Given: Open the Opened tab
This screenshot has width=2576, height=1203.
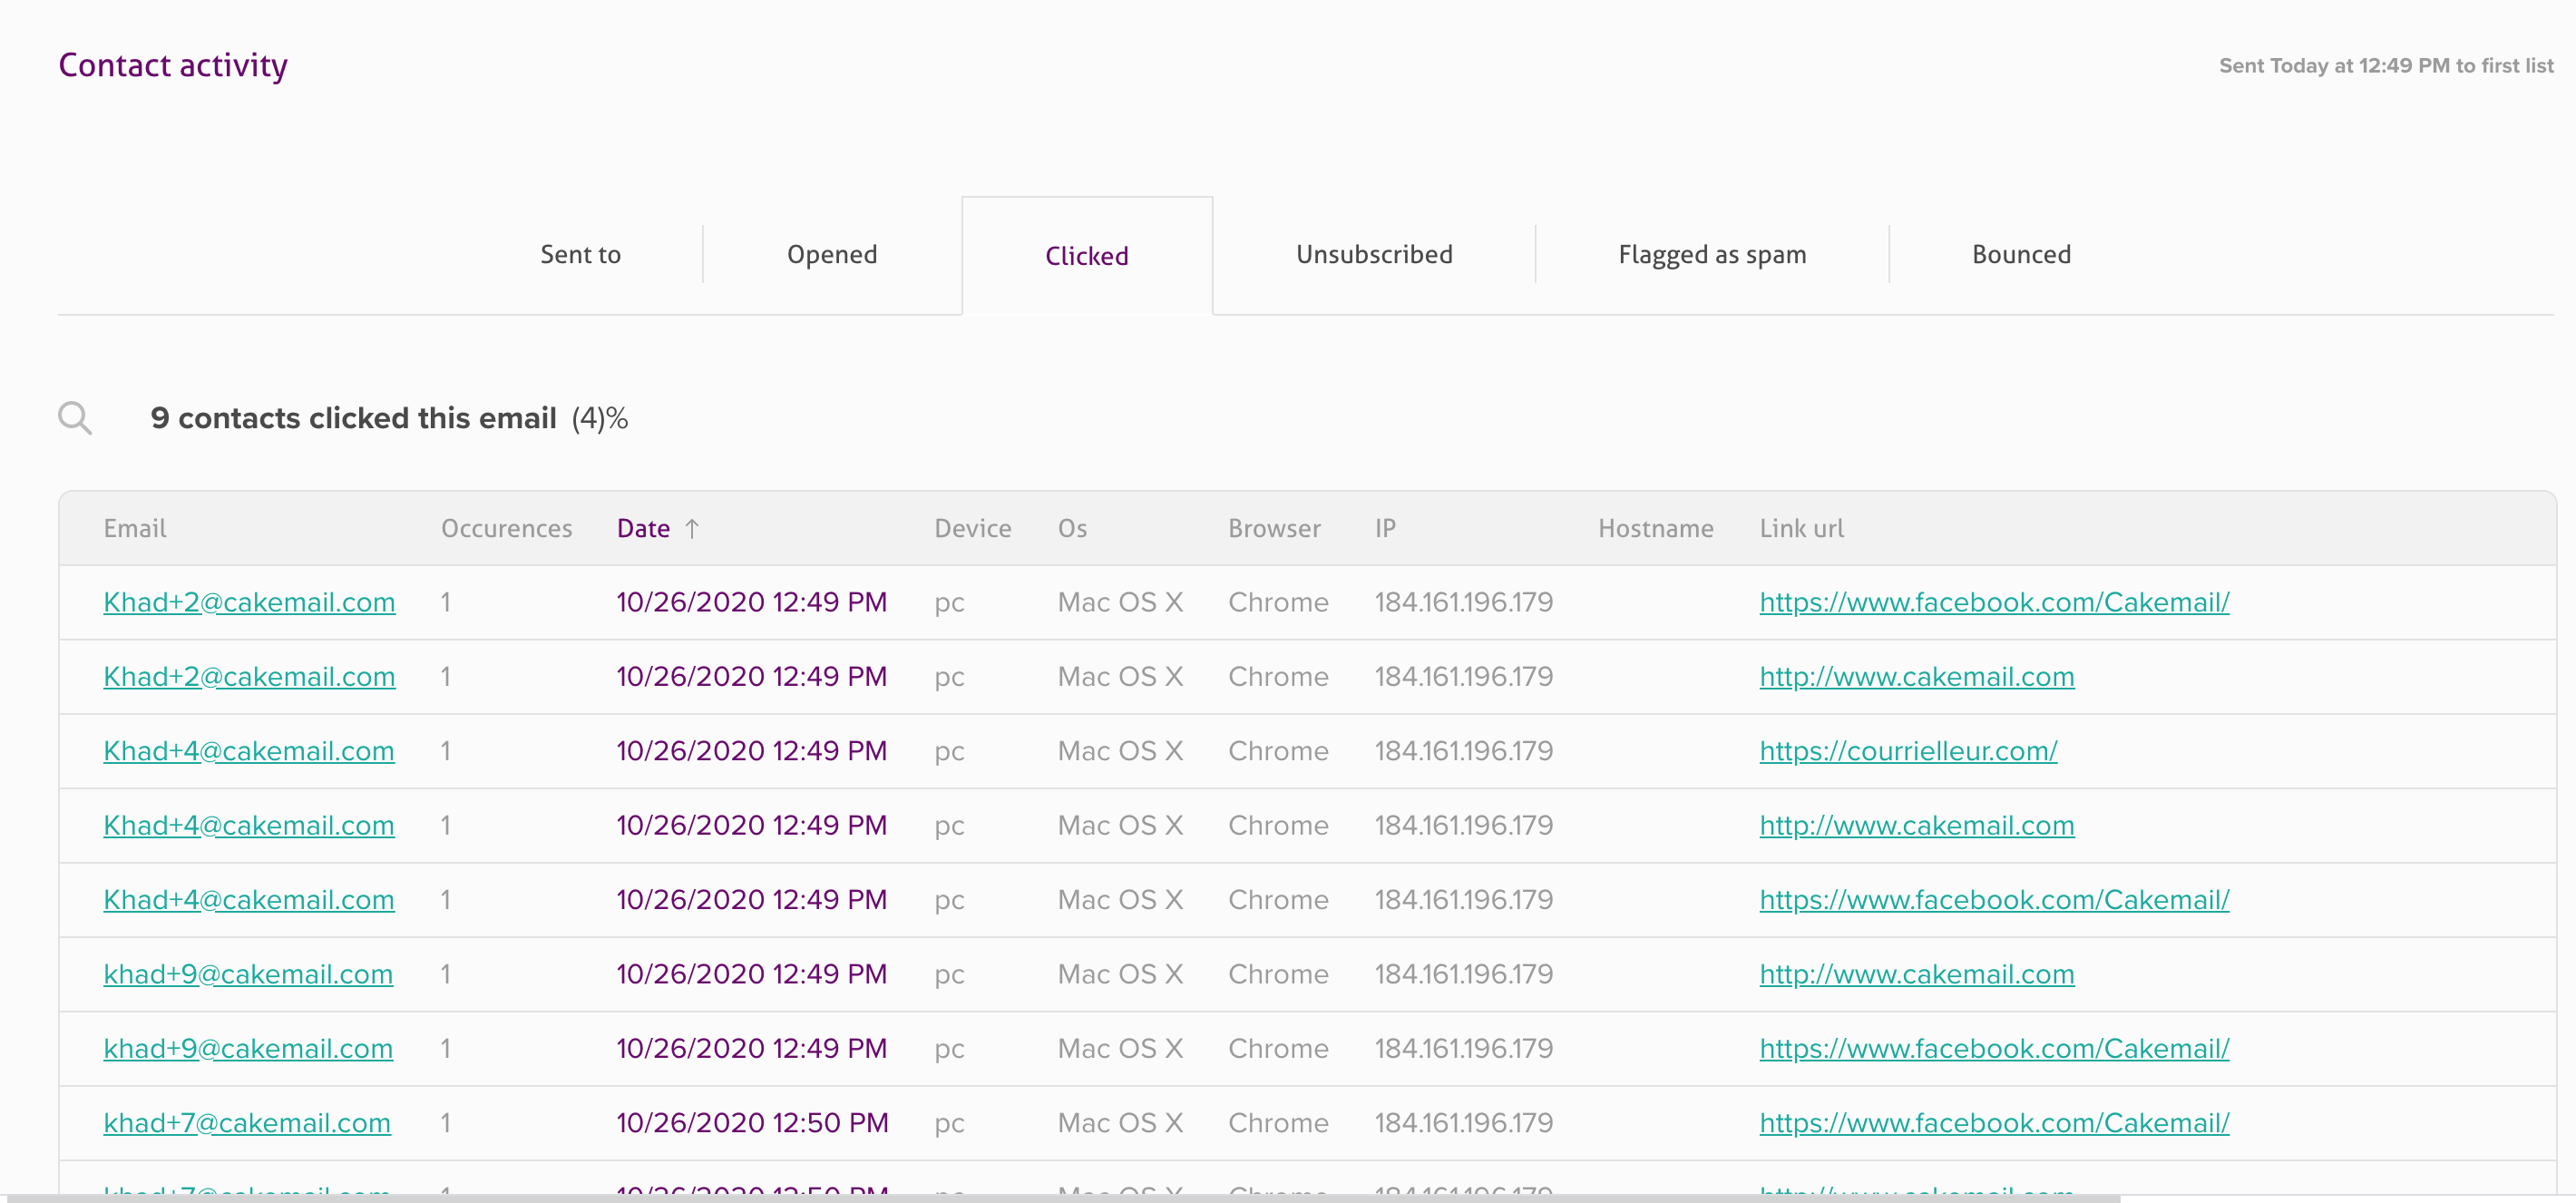Looking at the screenshot, I should pos(831,255).
